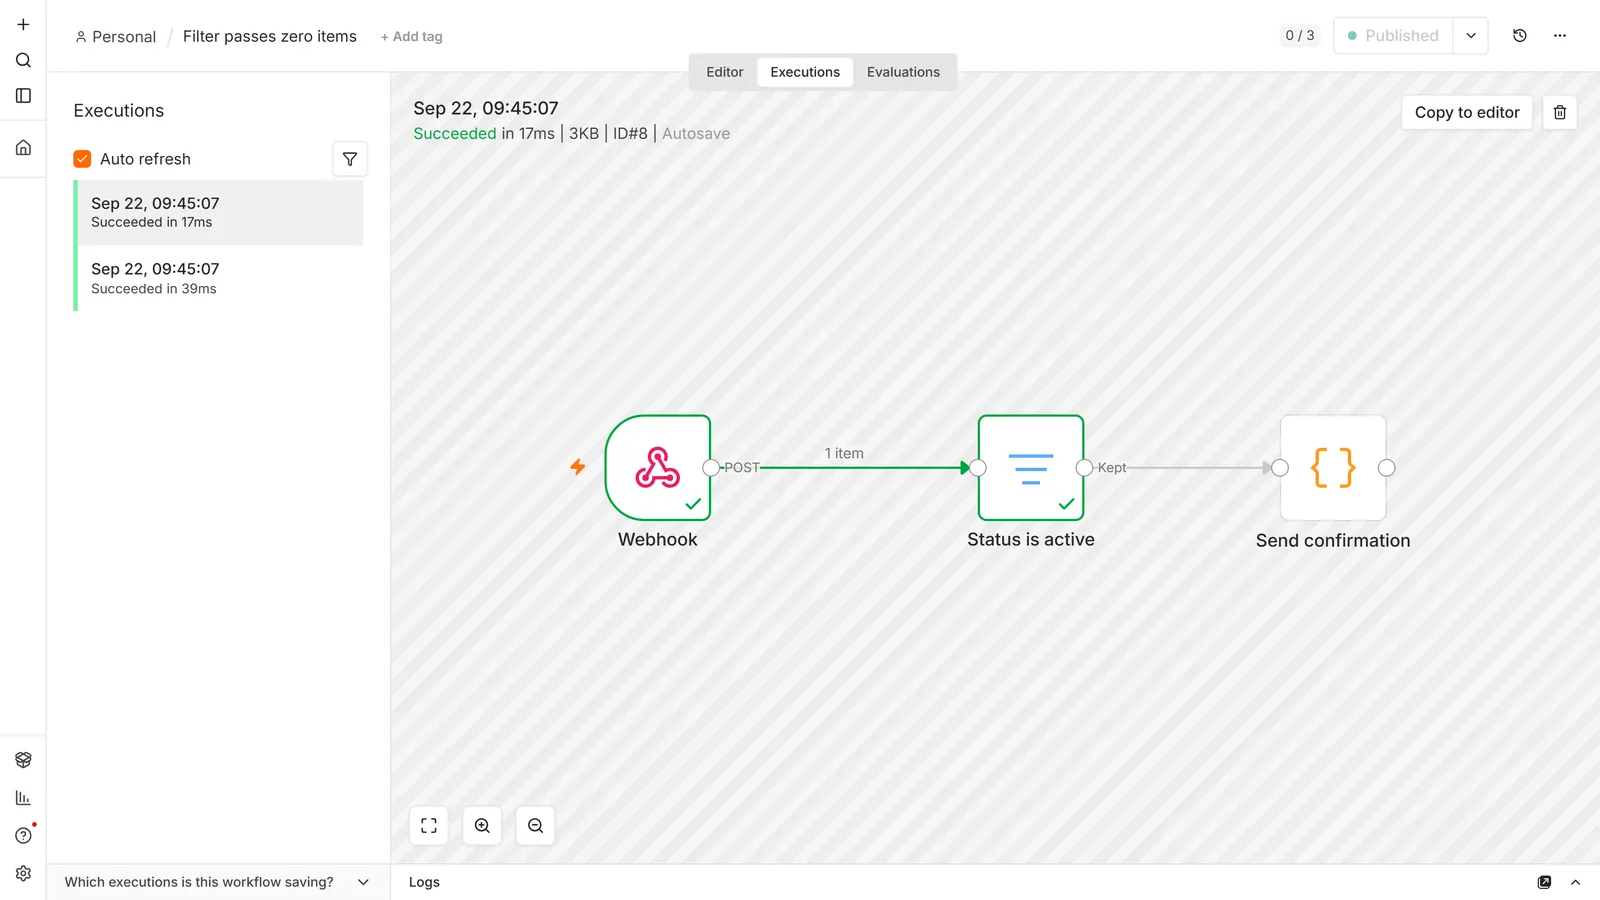Click the Logs label
The image size is (1600, 900).
click(x=424, y=882)
